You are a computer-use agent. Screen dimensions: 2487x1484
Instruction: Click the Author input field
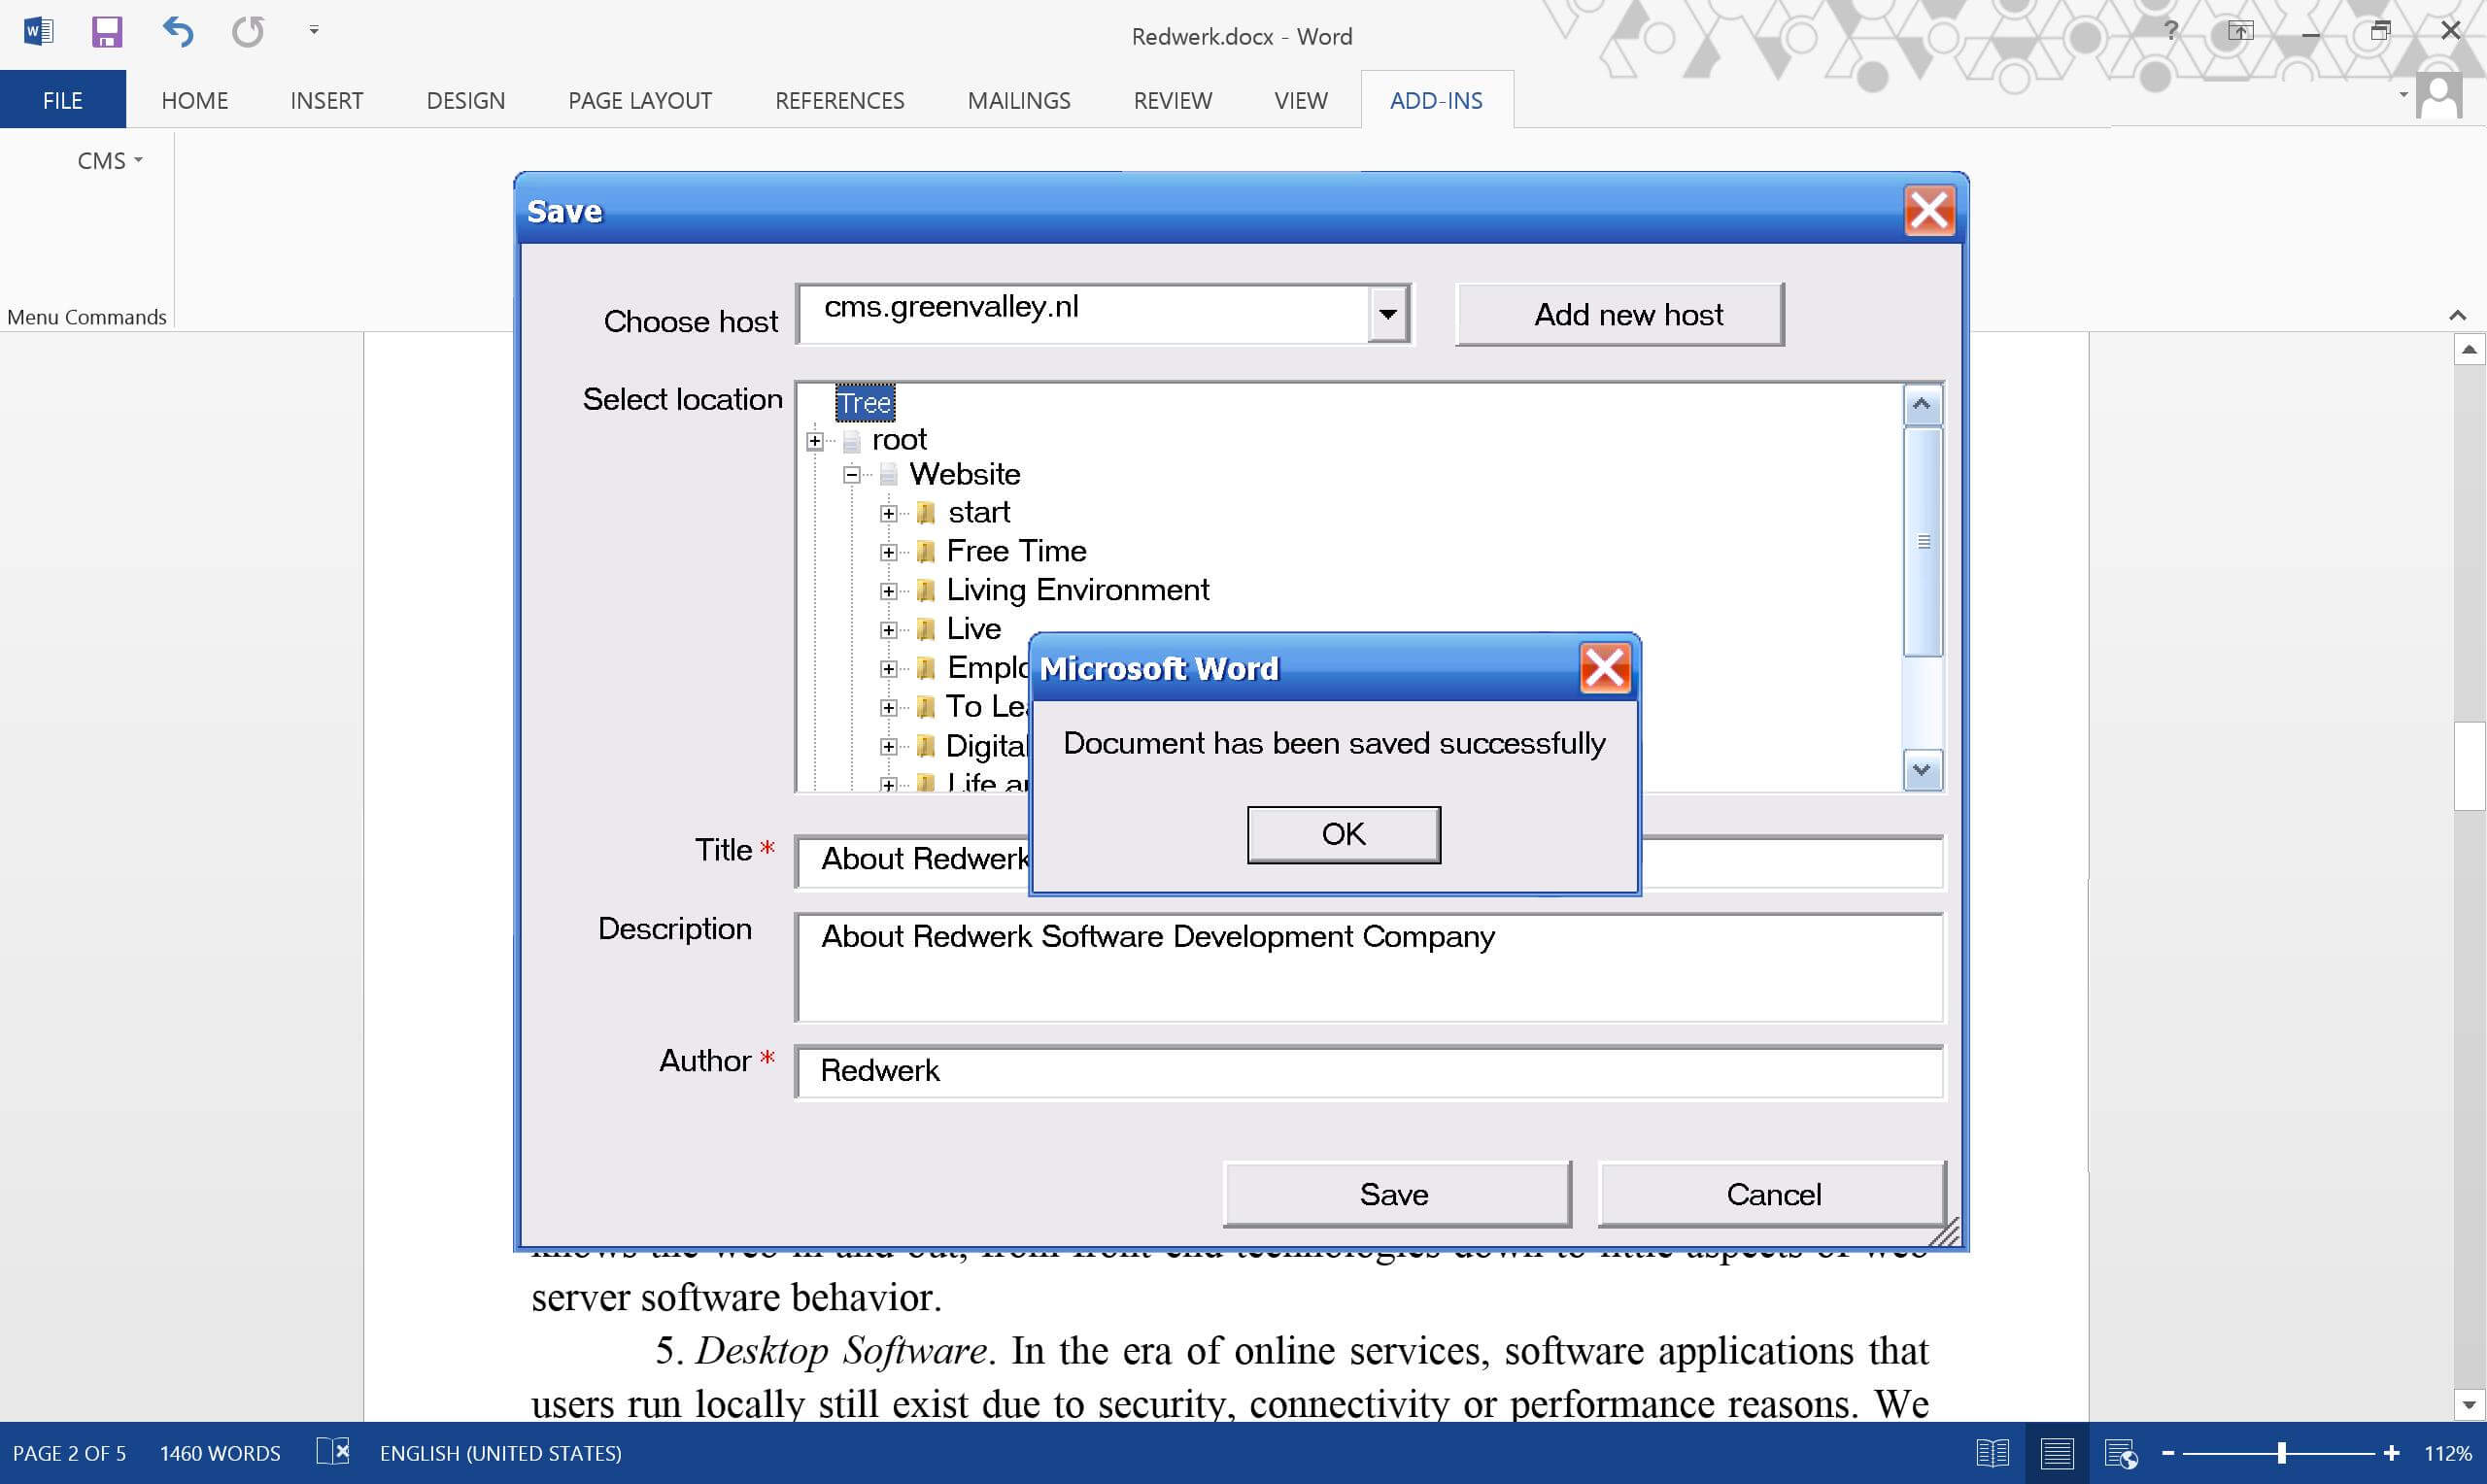1369,1071
